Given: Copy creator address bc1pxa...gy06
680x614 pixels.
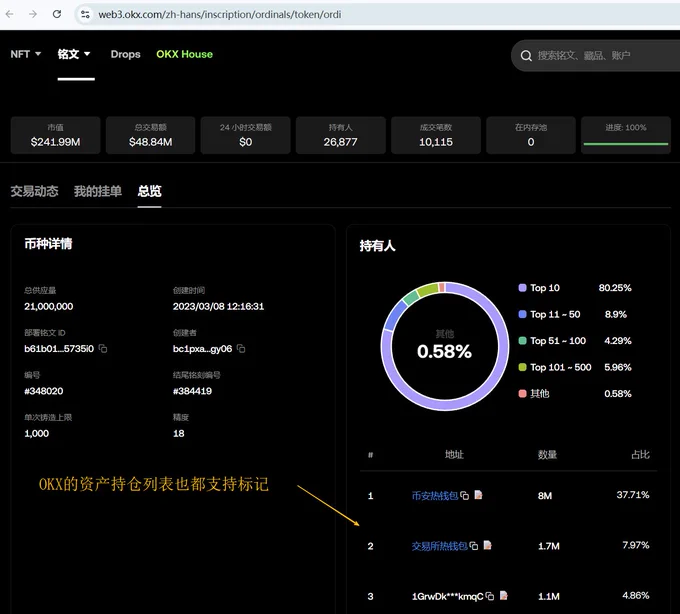Looking at the screenshot, I should click(x=241, y=349).
